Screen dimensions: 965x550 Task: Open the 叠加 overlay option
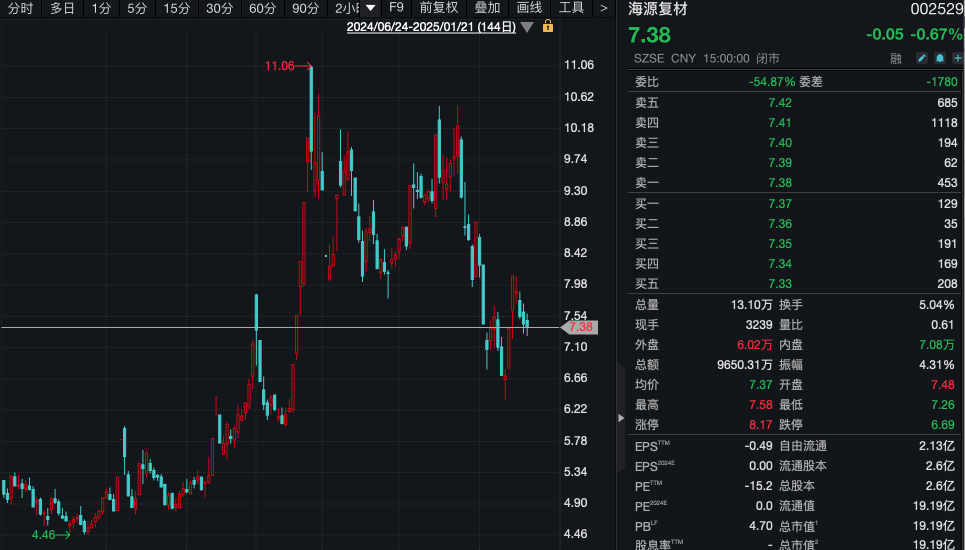tap(487, 8)
